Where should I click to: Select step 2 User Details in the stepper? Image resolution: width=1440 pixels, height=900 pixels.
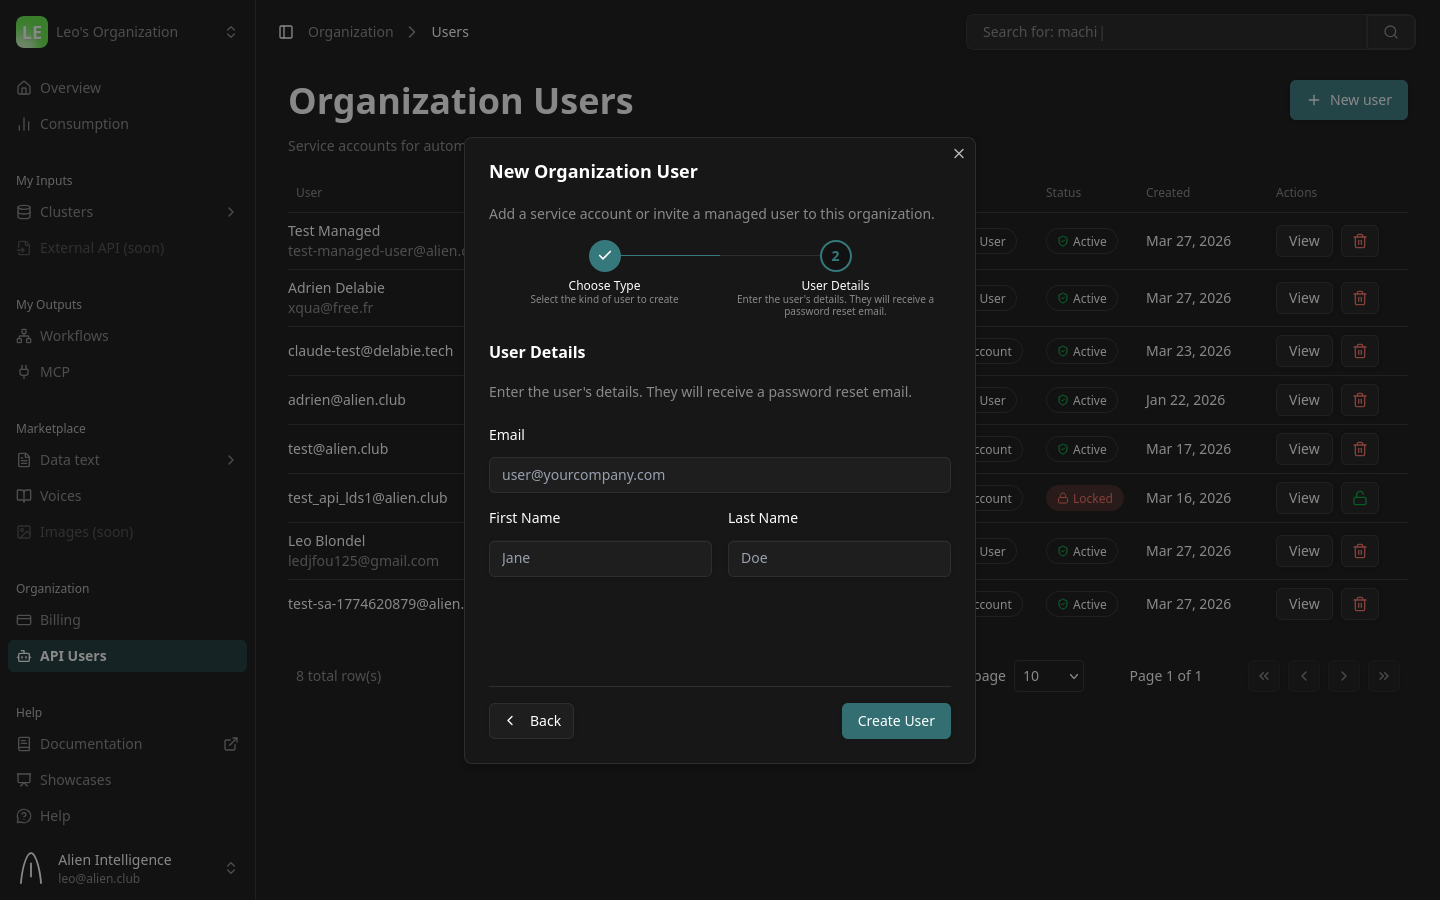pos(835,255)
